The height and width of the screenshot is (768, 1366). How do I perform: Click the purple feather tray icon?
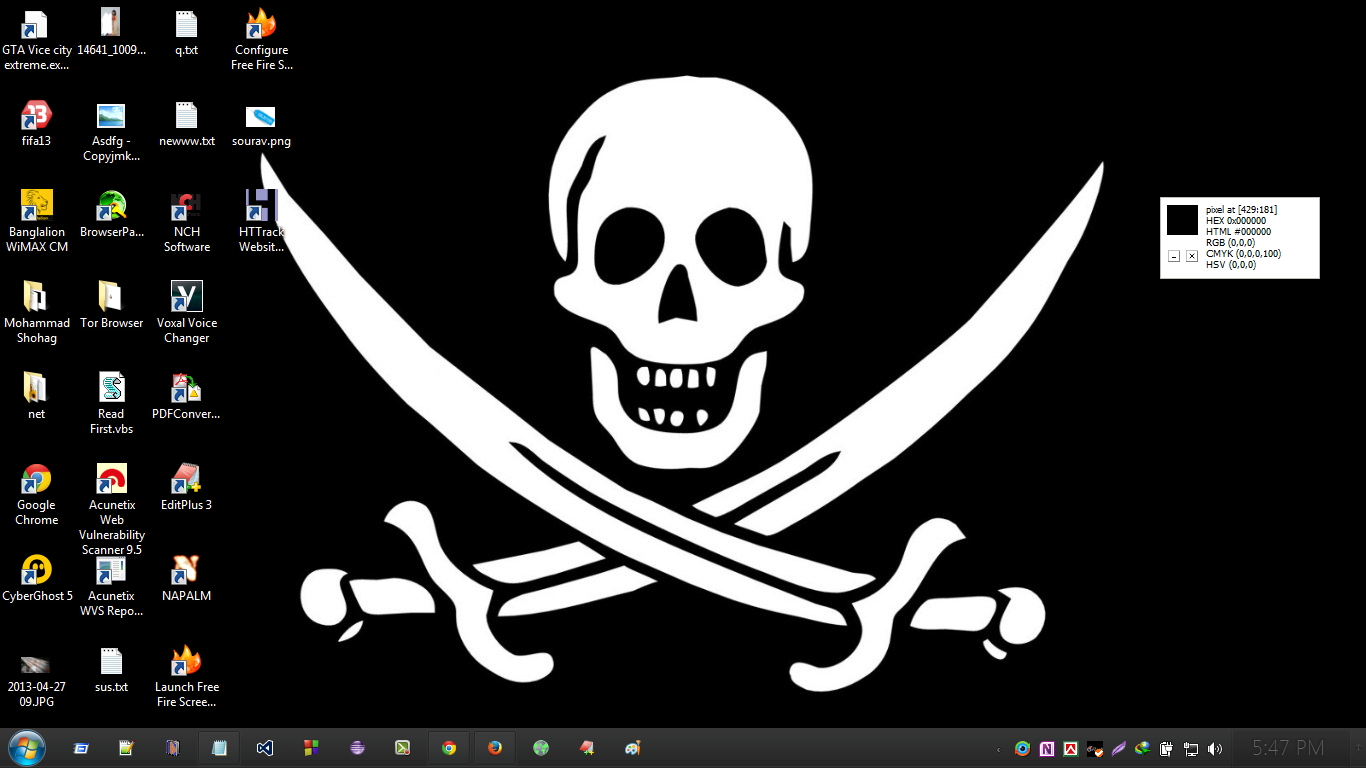pos(1119,748)
